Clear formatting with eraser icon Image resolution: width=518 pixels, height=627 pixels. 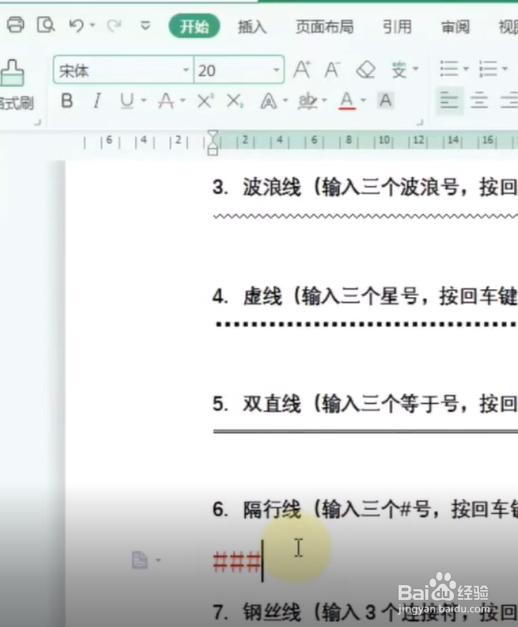[x=366, y=70]
